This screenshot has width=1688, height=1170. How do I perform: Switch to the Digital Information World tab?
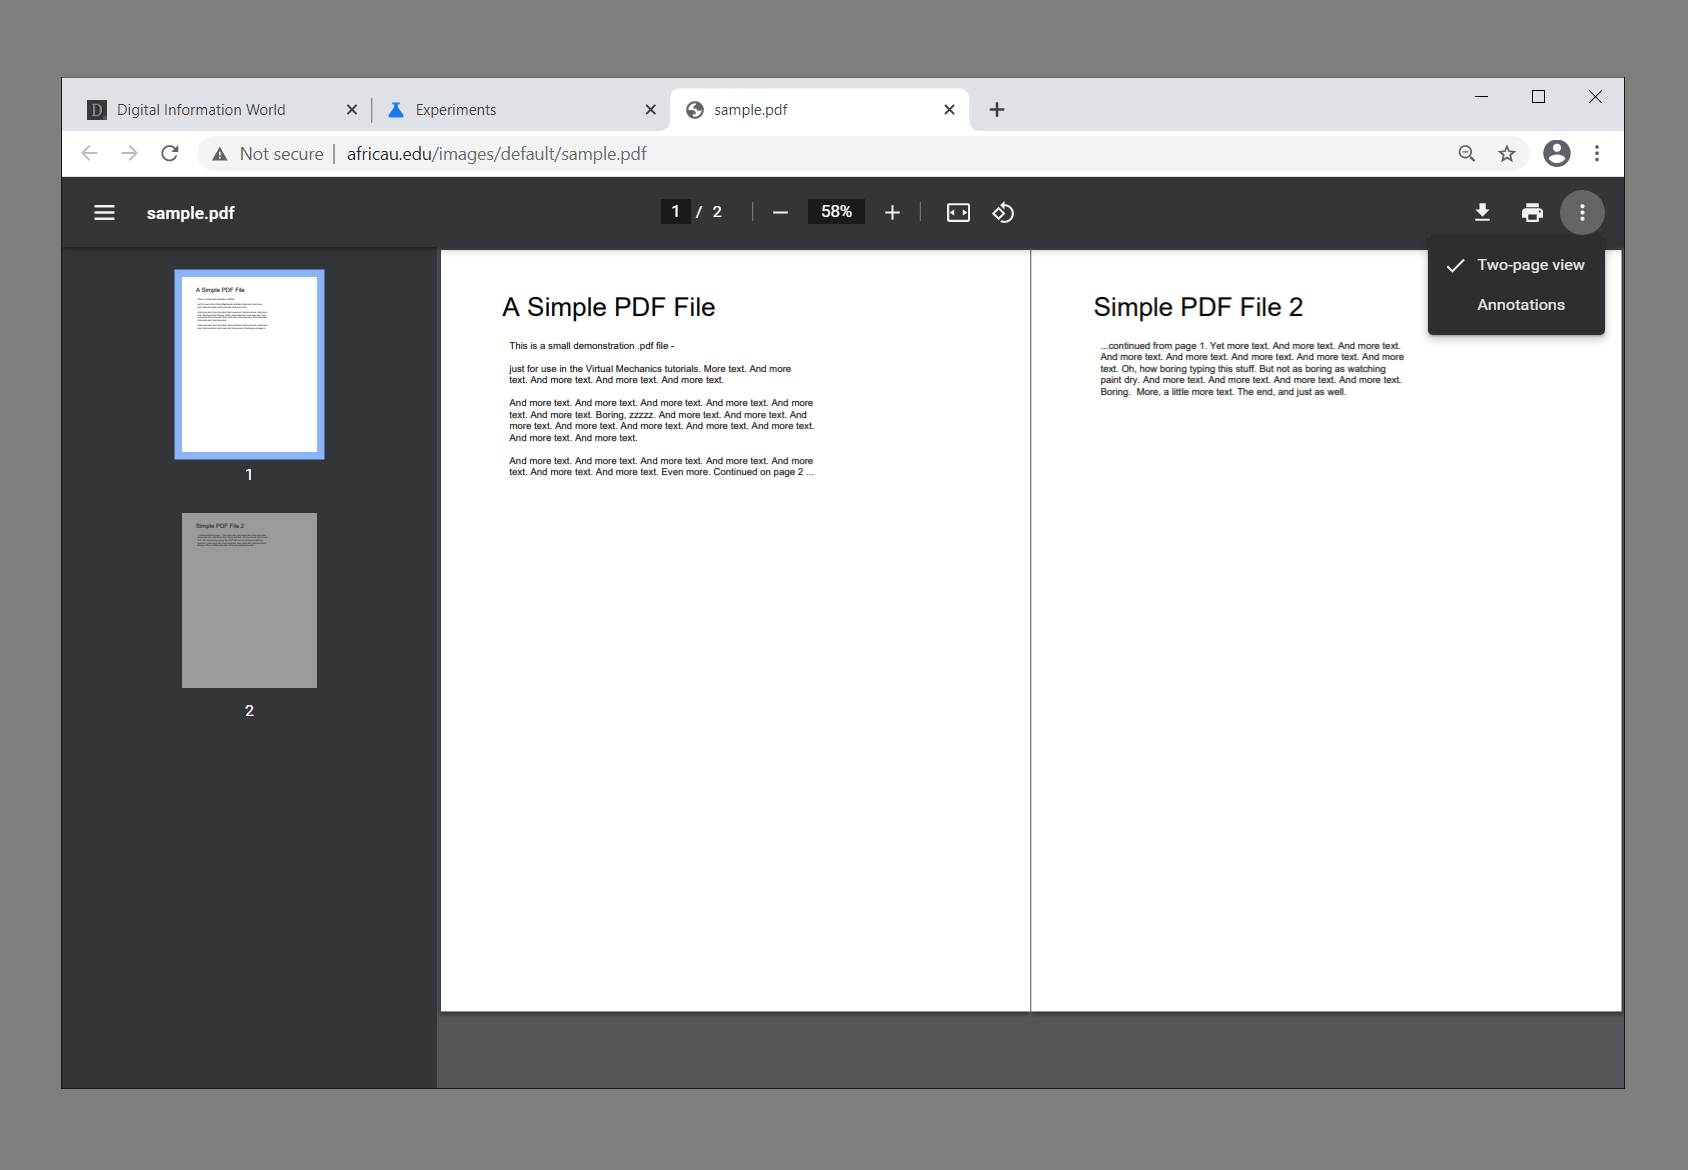click(x=200, y=109)
